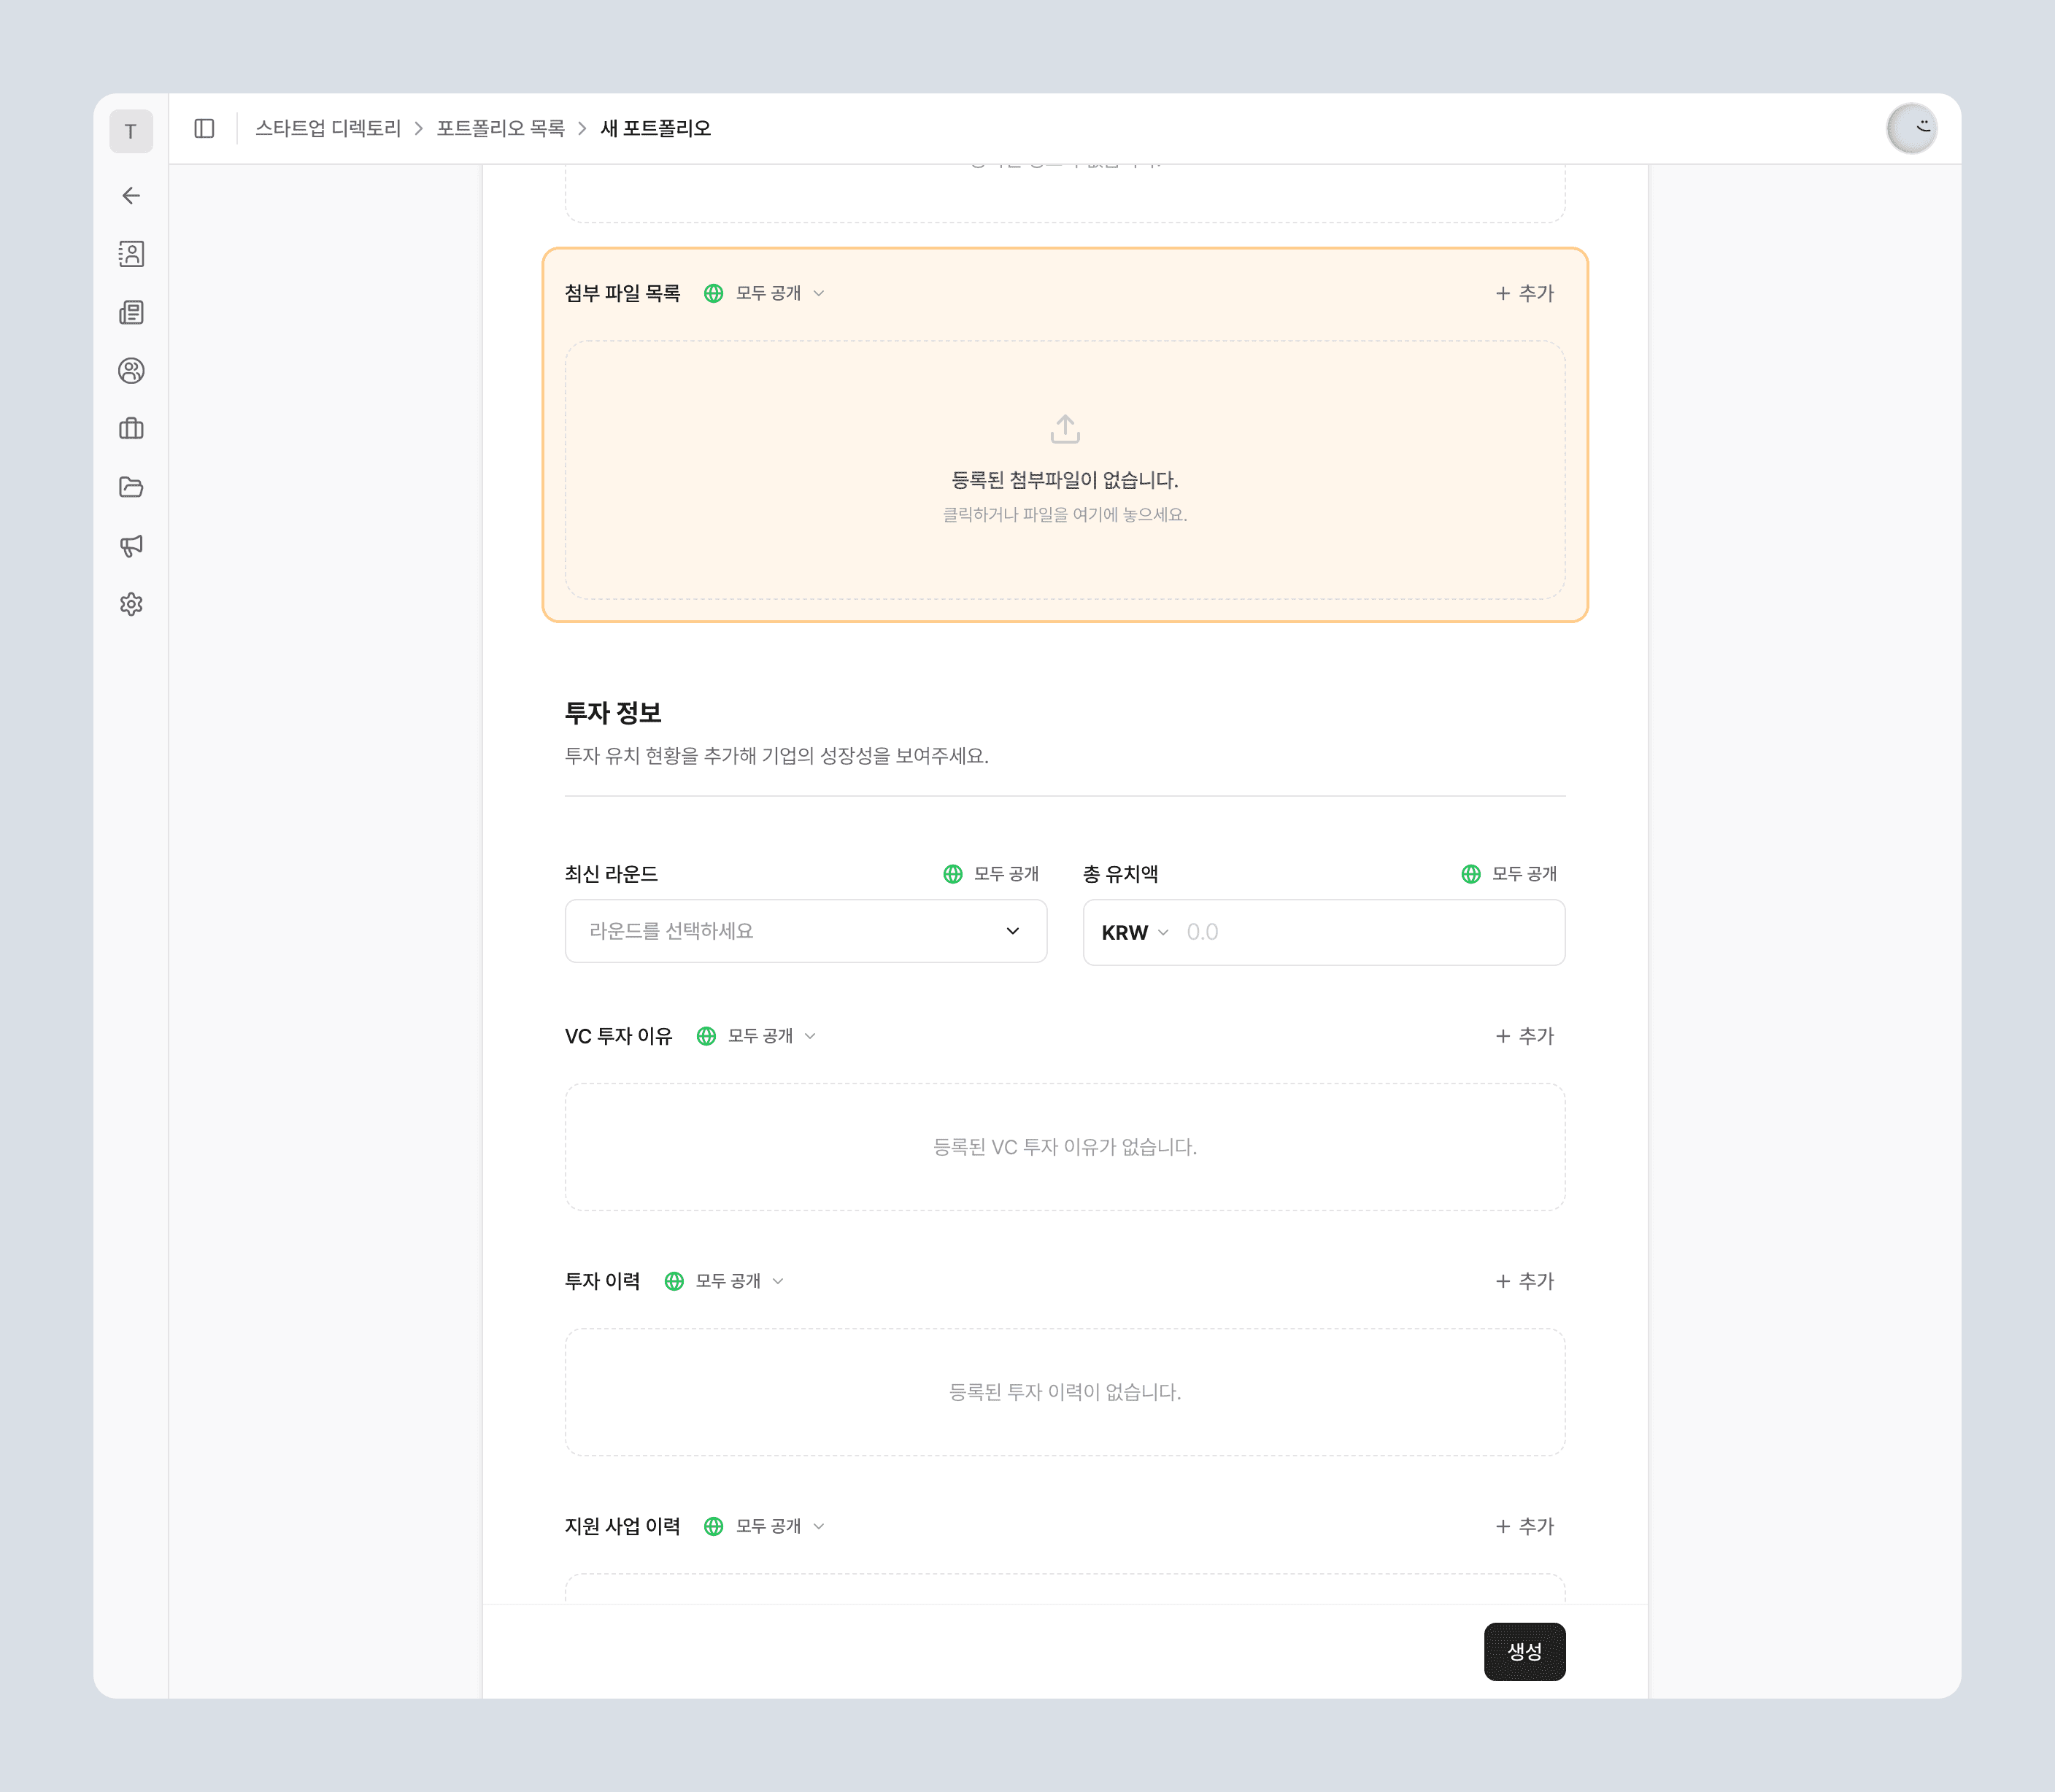Click 새 포트폴리오 breadcrumb
This screenshot has width=2055, height=1792.
(656, 128)
